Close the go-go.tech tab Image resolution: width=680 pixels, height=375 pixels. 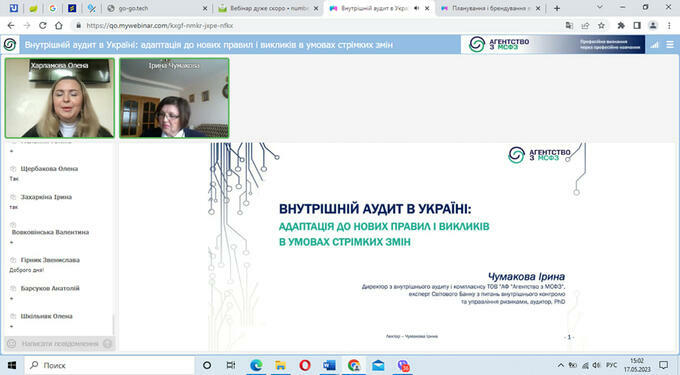205,8
